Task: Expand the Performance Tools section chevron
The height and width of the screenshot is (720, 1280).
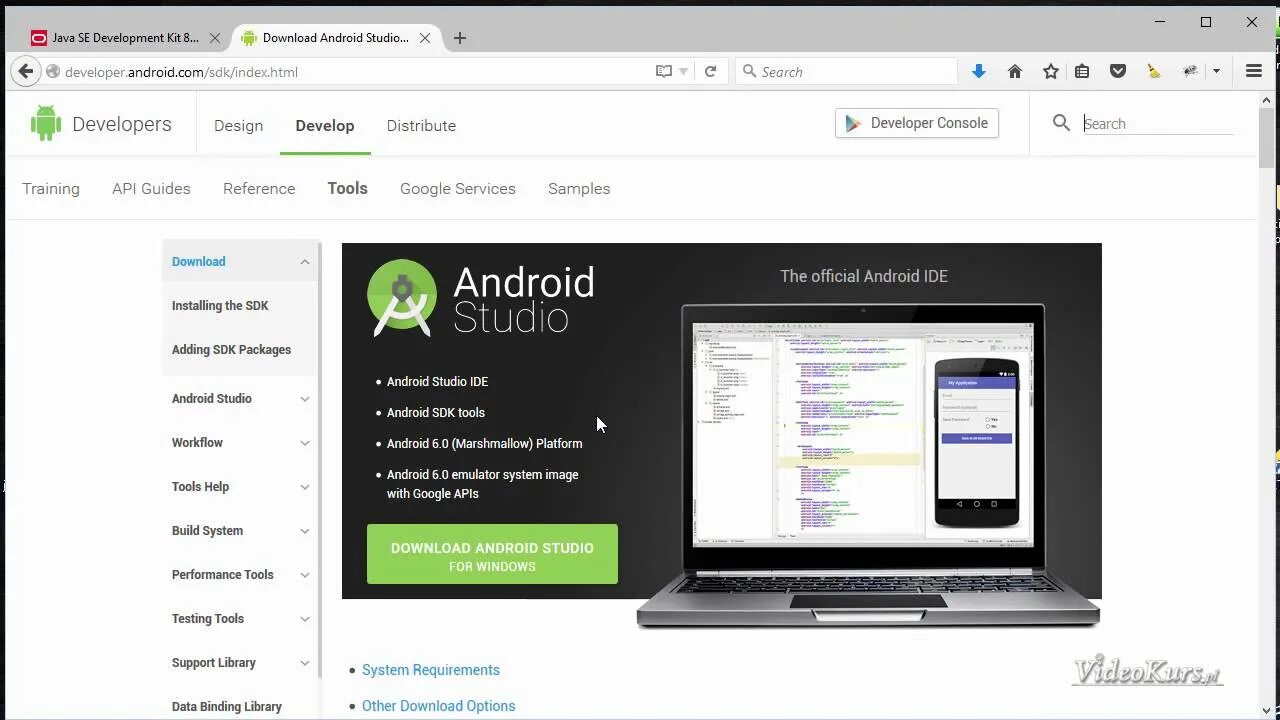Action: [x=305, y=575]
